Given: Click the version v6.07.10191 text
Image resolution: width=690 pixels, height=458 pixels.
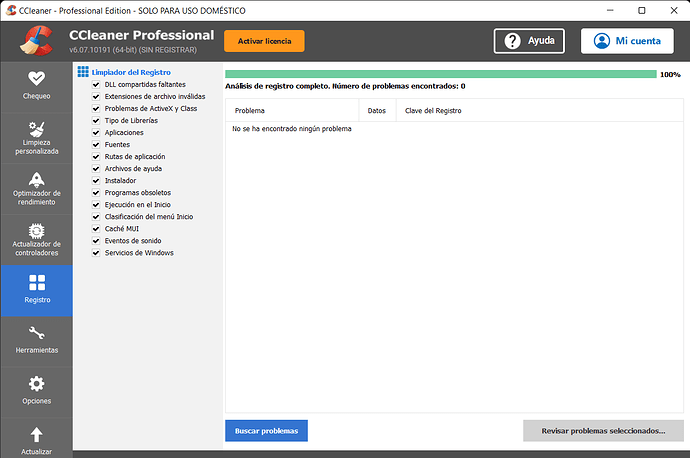Looking at the screenshot, I should point(133,50).
